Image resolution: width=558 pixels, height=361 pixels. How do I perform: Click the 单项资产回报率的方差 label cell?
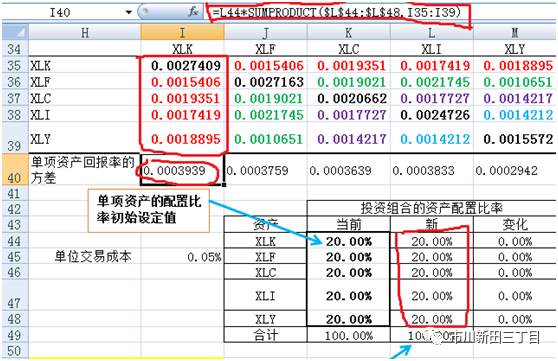pyautogui.click(x=85, y=169)
